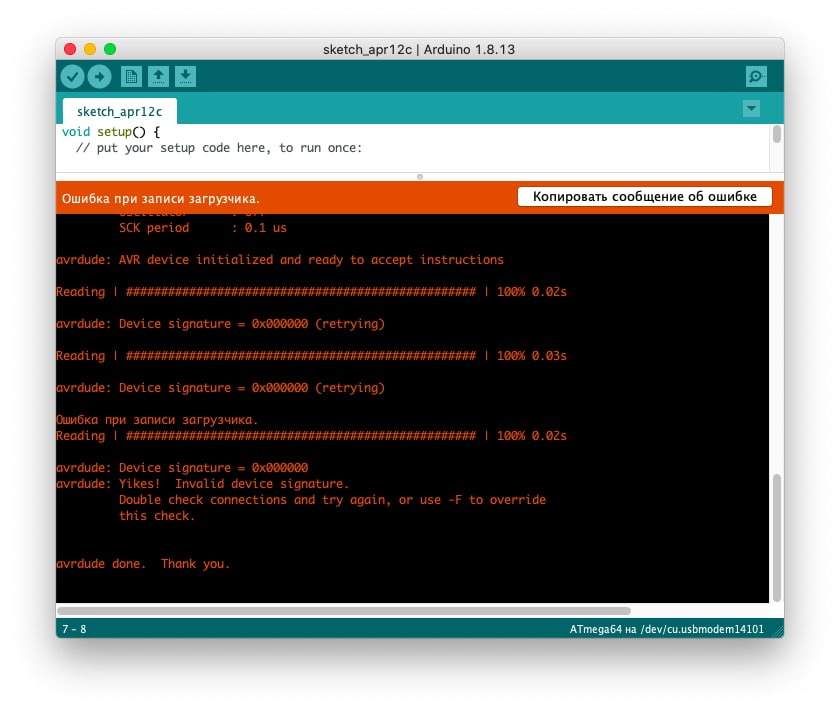Click the Upload arrow button

click(x=100, y=77)
